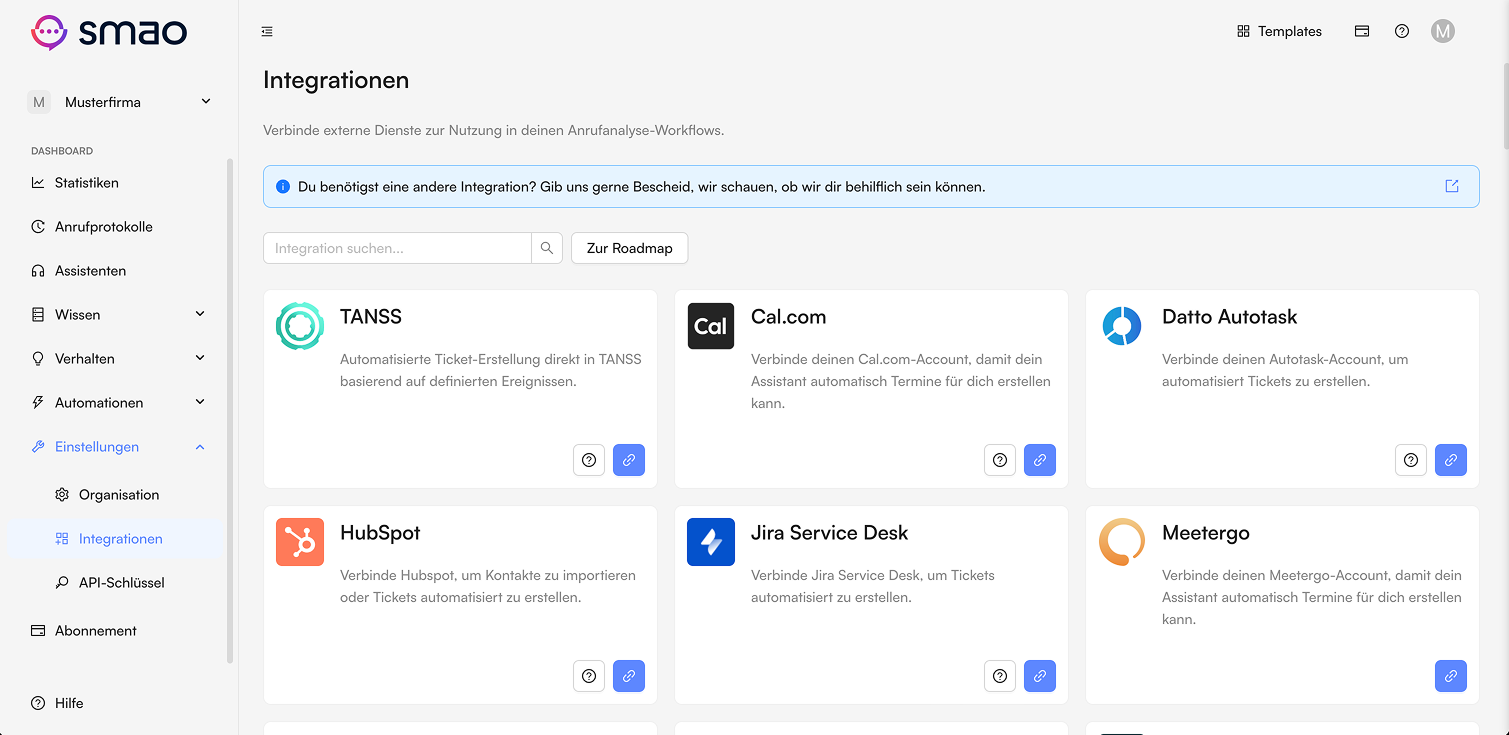Click the Cal.com logo
Screen dimensions: 1509x735
(711, 326)
